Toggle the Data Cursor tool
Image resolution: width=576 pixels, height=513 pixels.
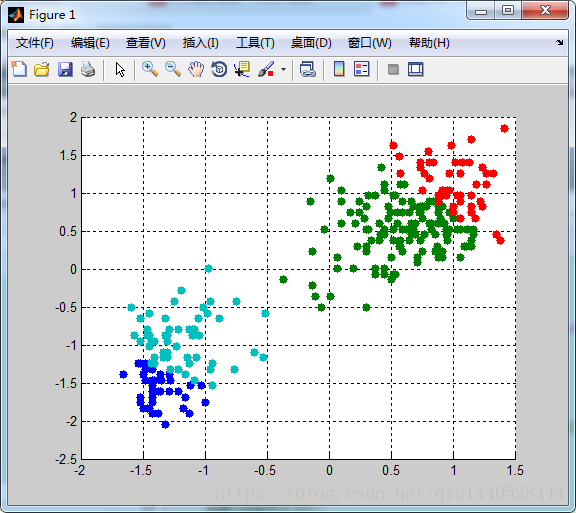point(242,69)
